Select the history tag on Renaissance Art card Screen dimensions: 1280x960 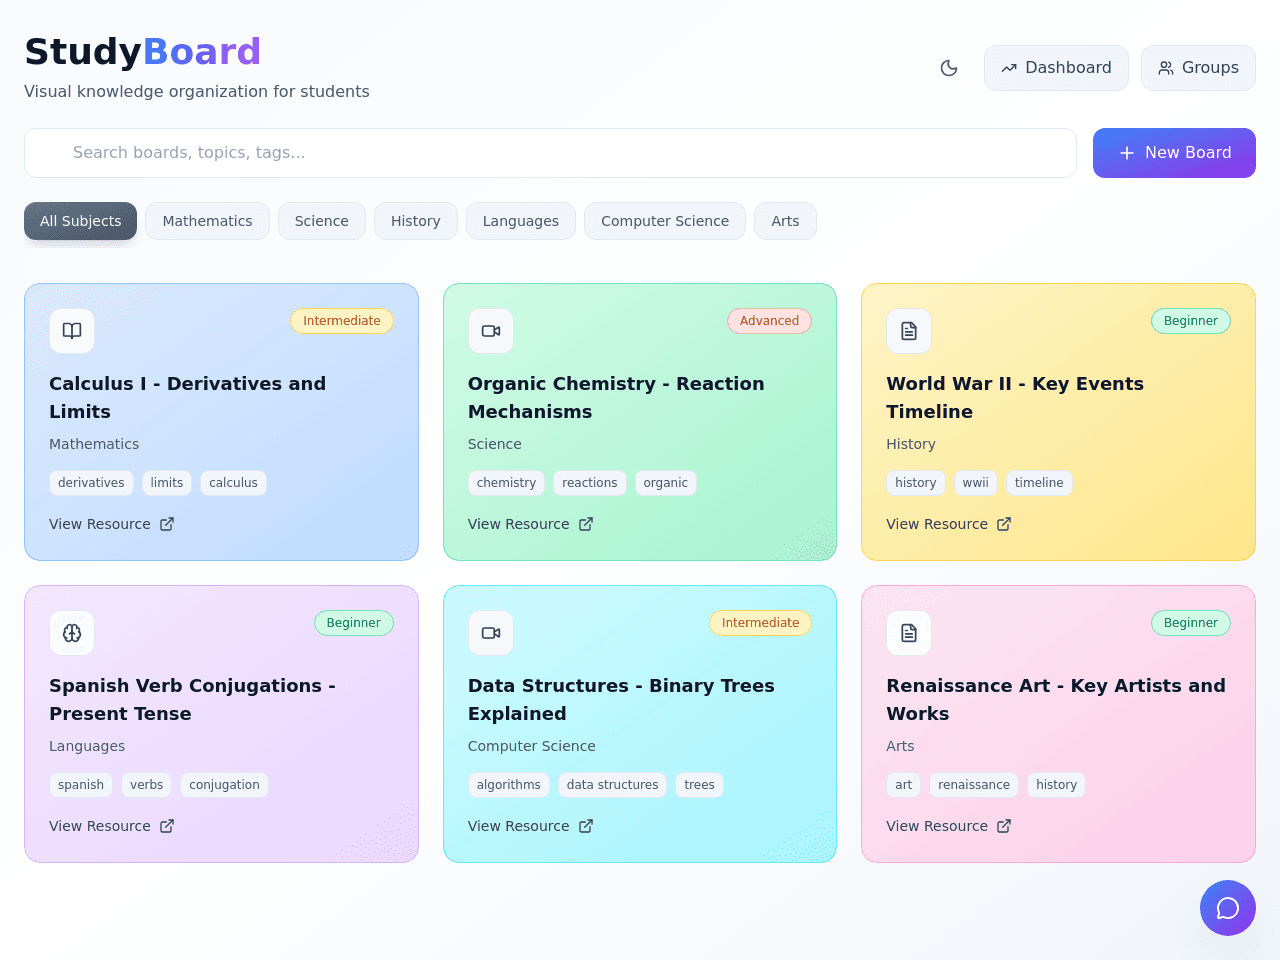(x=1057, y=785)
